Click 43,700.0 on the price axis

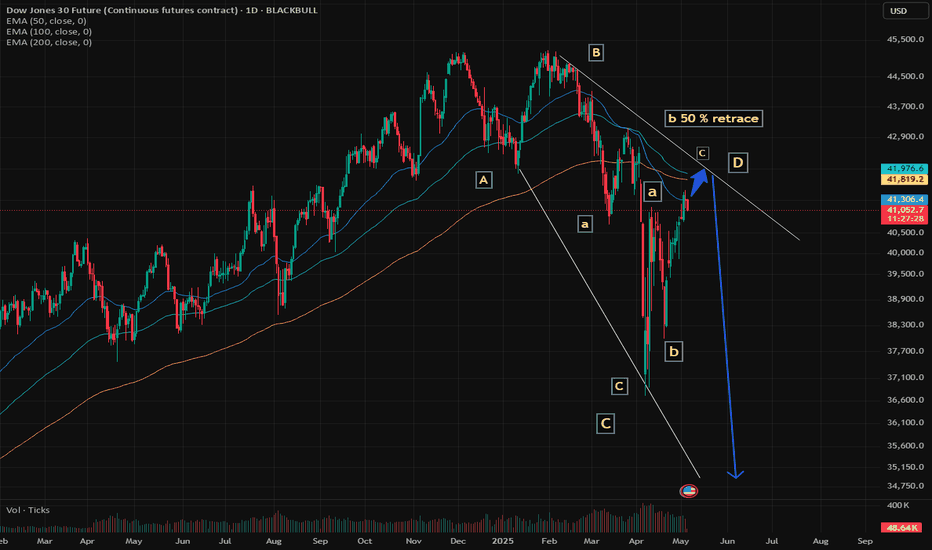tap(905, 106)
